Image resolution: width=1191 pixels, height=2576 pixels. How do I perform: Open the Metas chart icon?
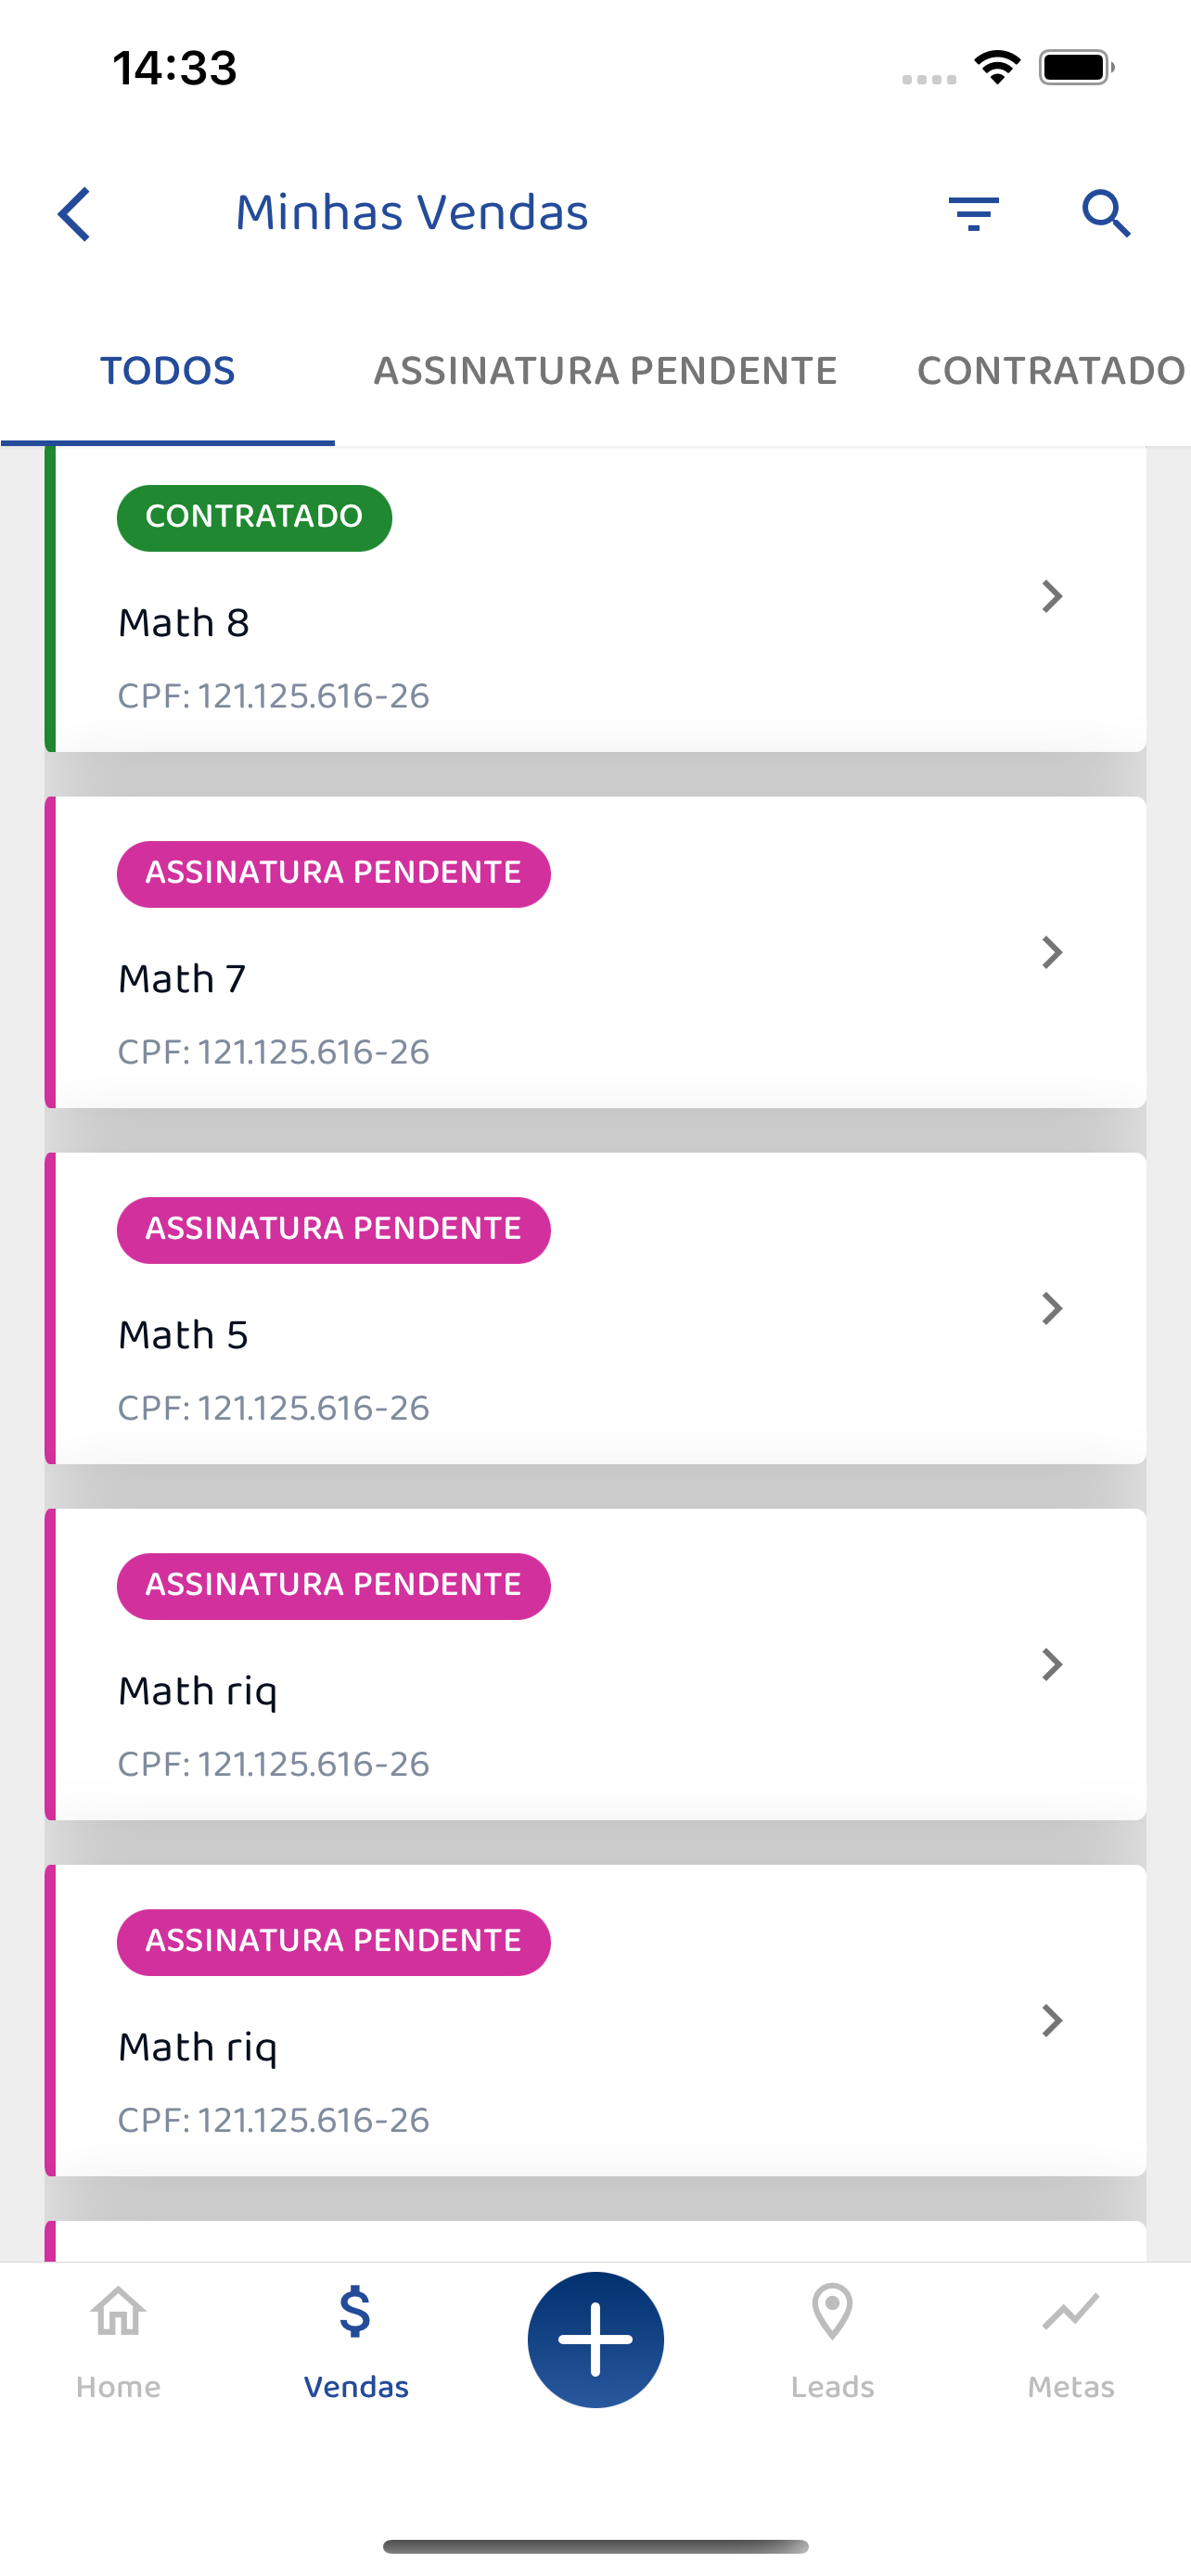point(1070,2311)
